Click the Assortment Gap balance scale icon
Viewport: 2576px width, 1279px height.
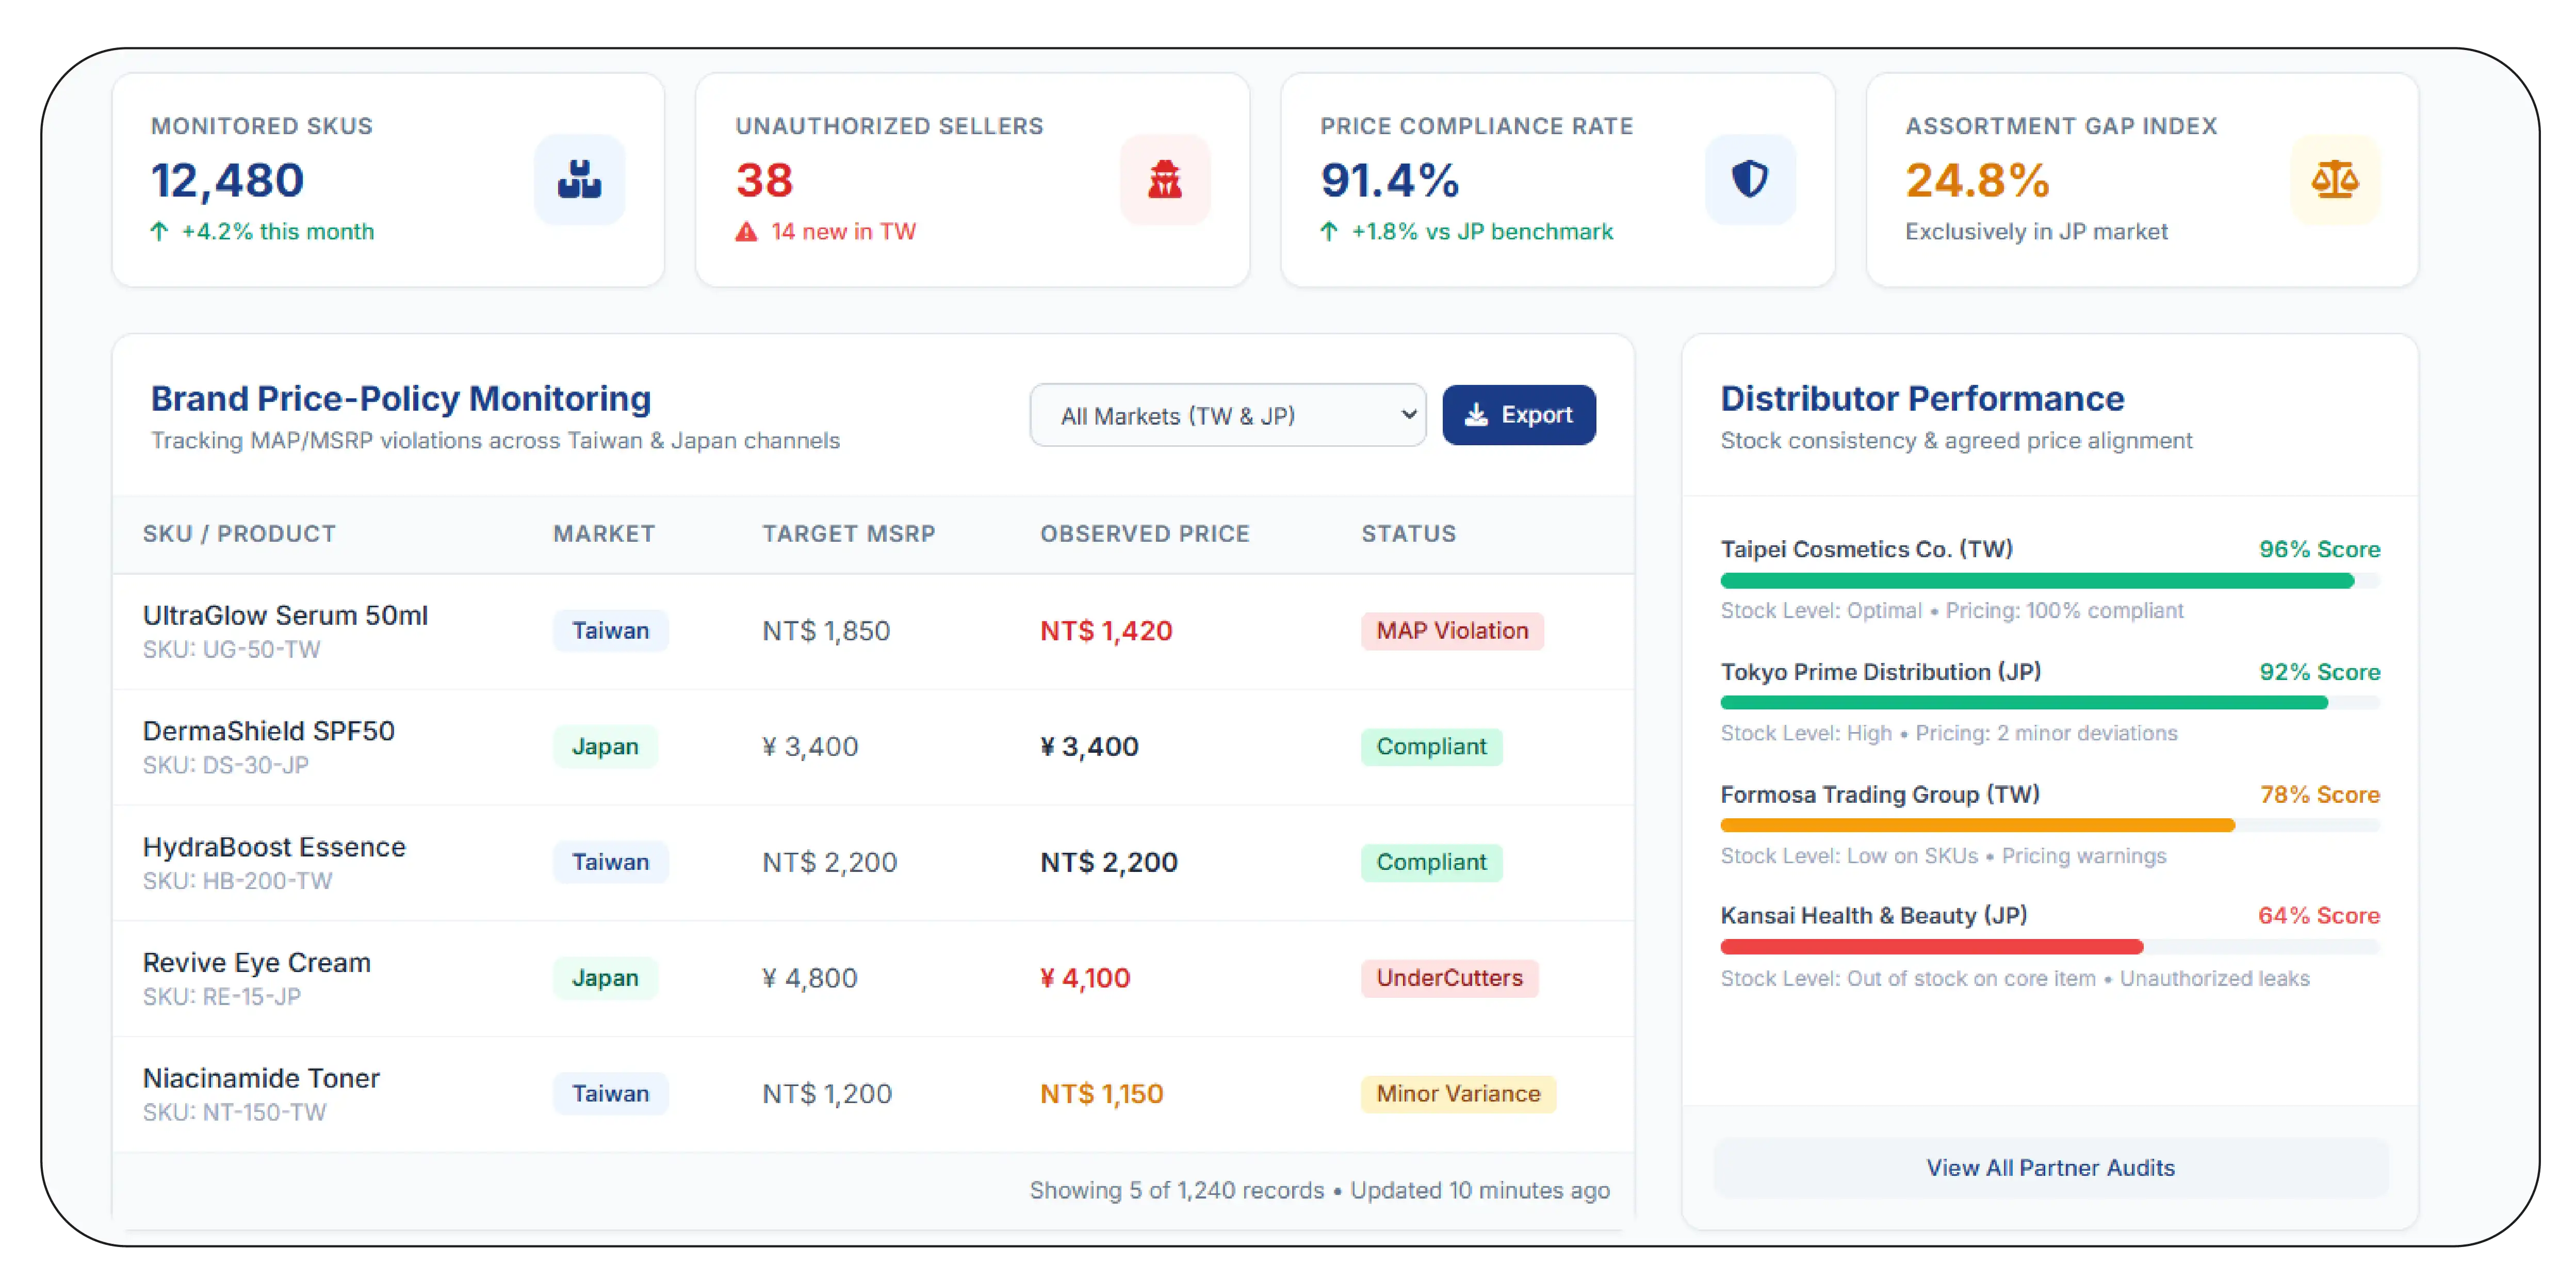coord(2334,180)
